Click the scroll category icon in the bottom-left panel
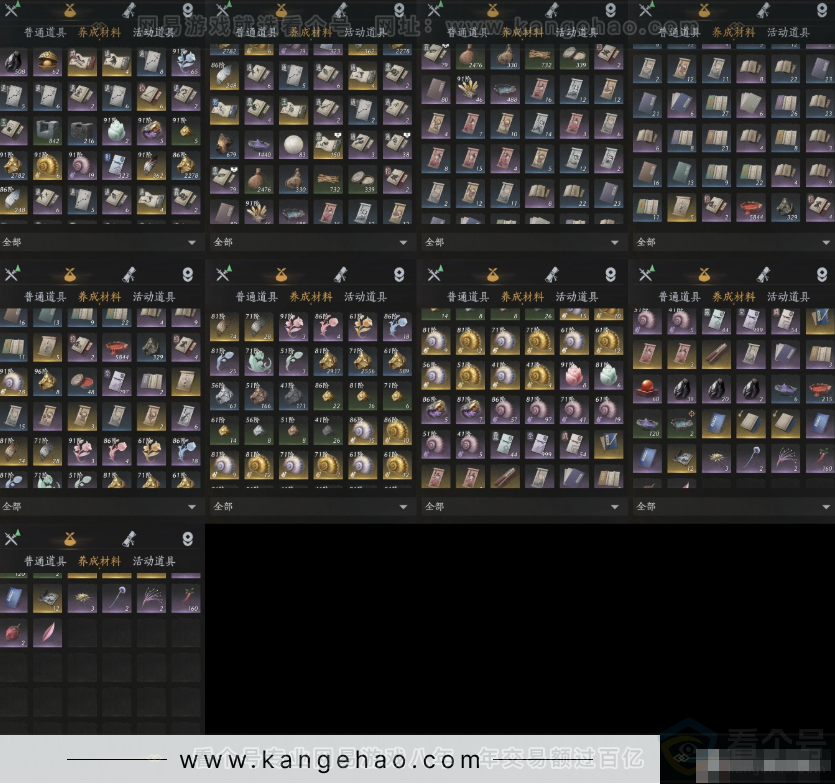The height and width of the screenshot is (784, 835). 129,540
